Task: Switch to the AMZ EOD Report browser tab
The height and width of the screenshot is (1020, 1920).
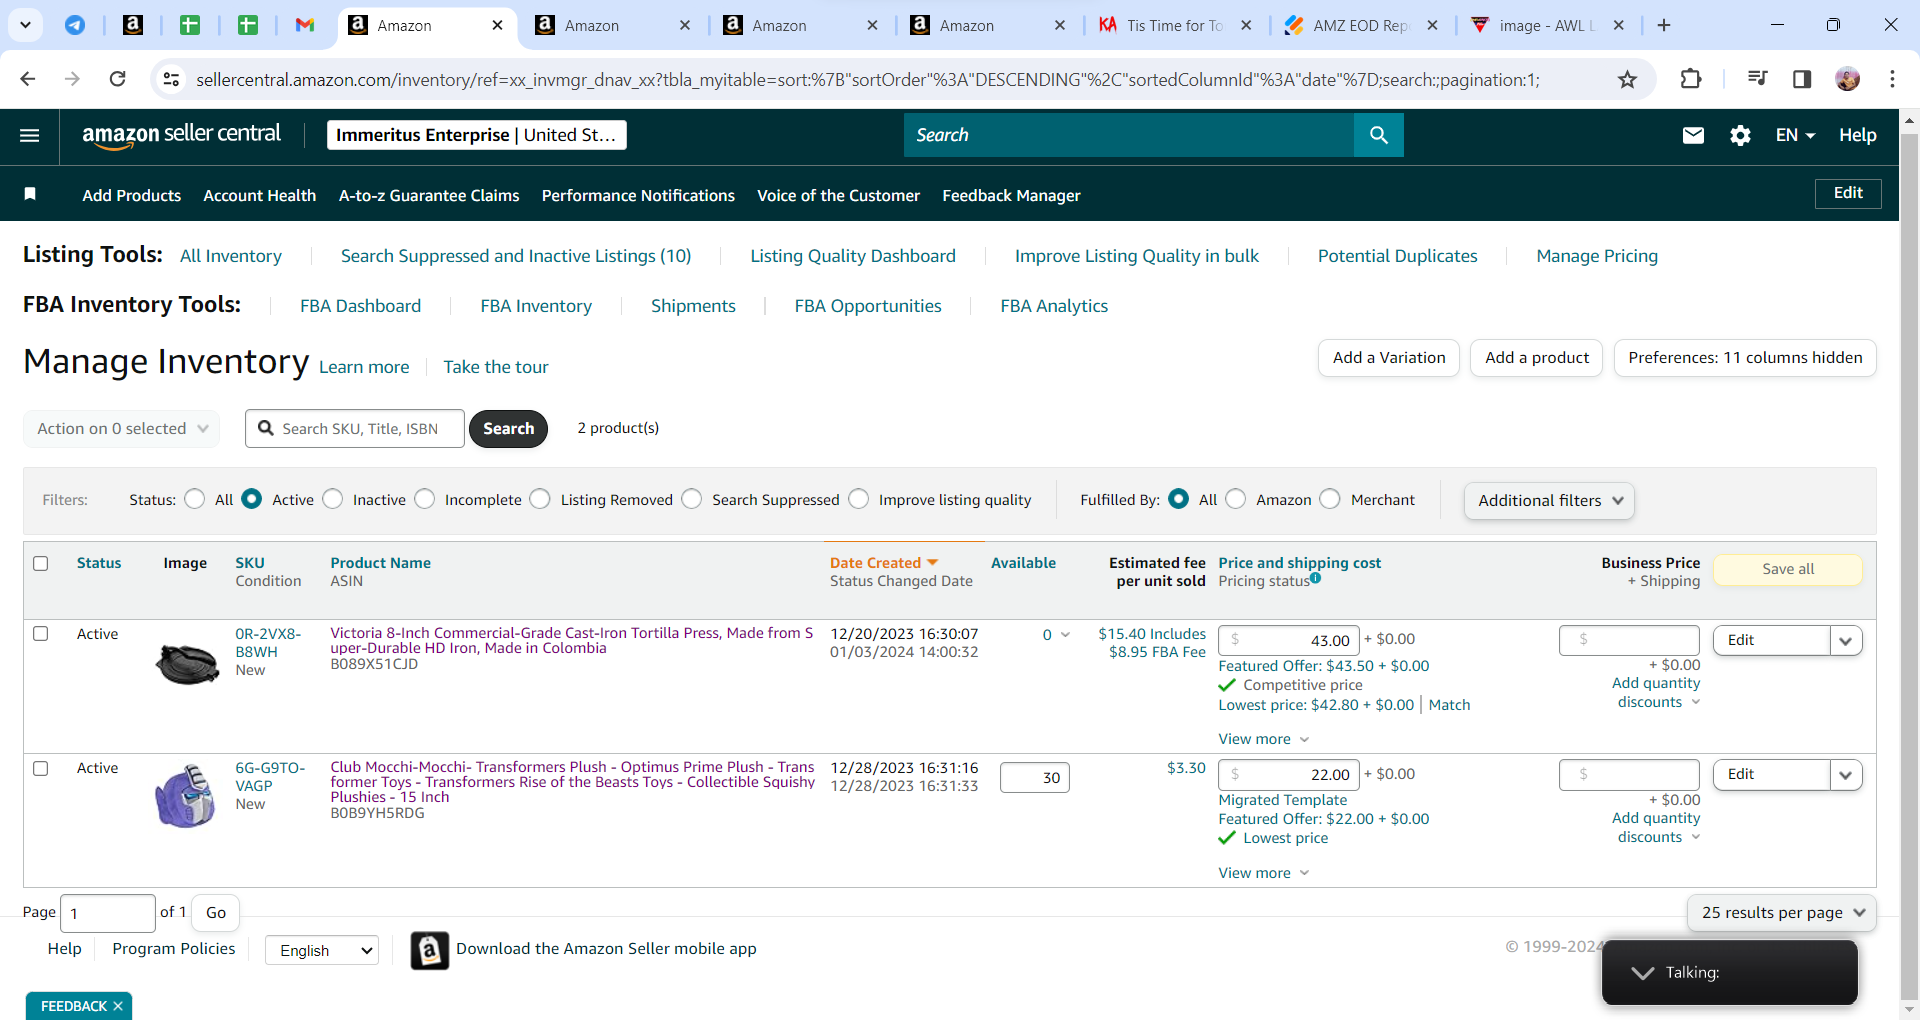Action: coord(1361,25)
